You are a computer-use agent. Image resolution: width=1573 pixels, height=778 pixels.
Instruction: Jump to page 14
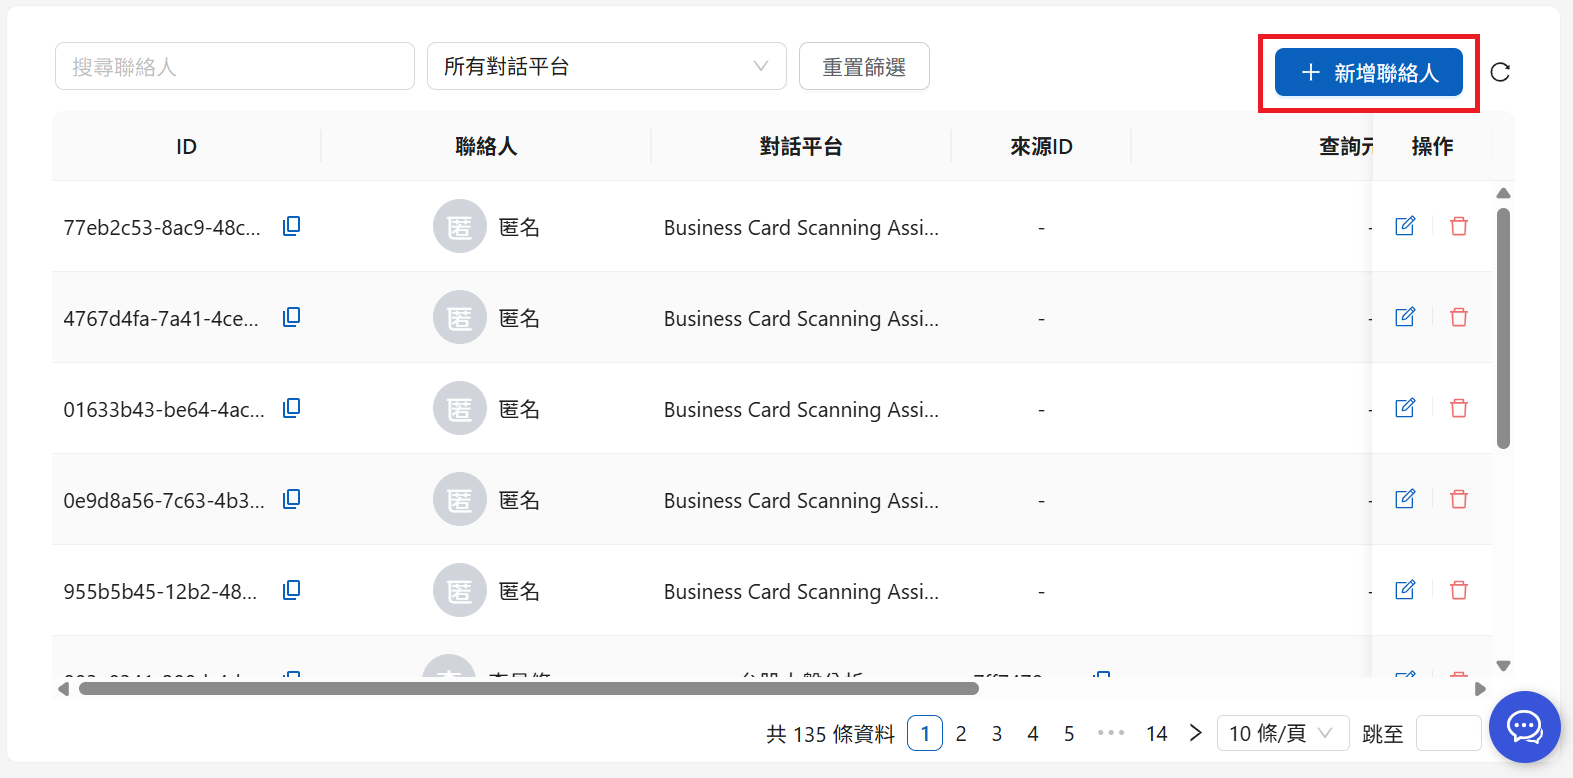(x=1157, y=734)
